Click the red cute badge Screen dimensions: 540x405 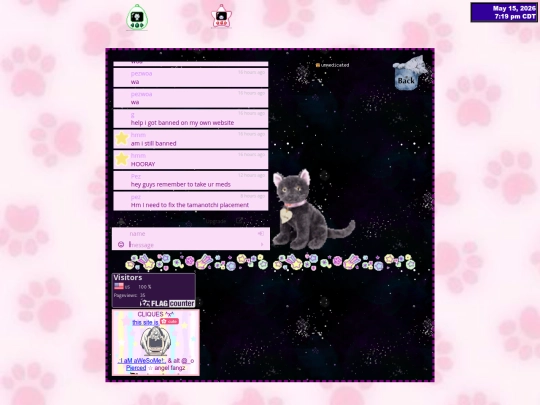169,321
